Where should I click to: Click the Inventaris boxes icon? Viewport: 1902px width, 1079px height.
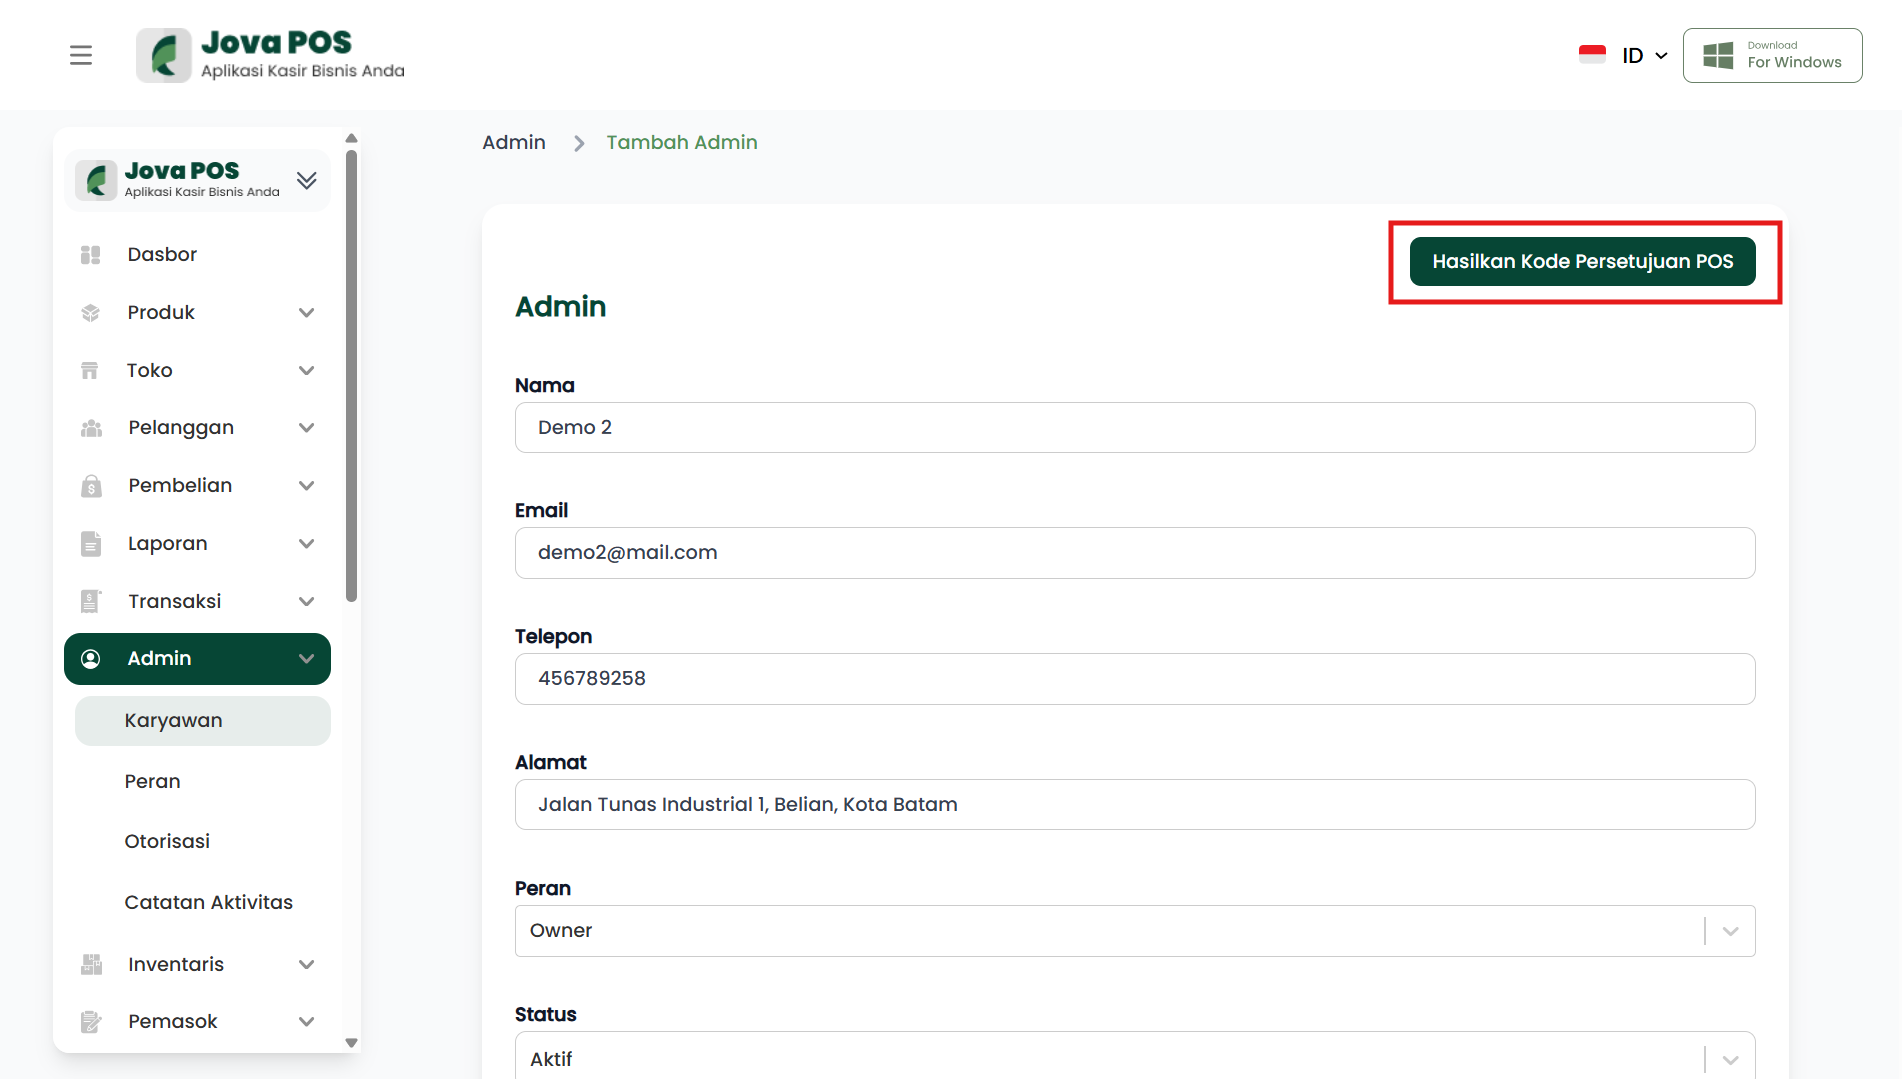click(91, 964)
